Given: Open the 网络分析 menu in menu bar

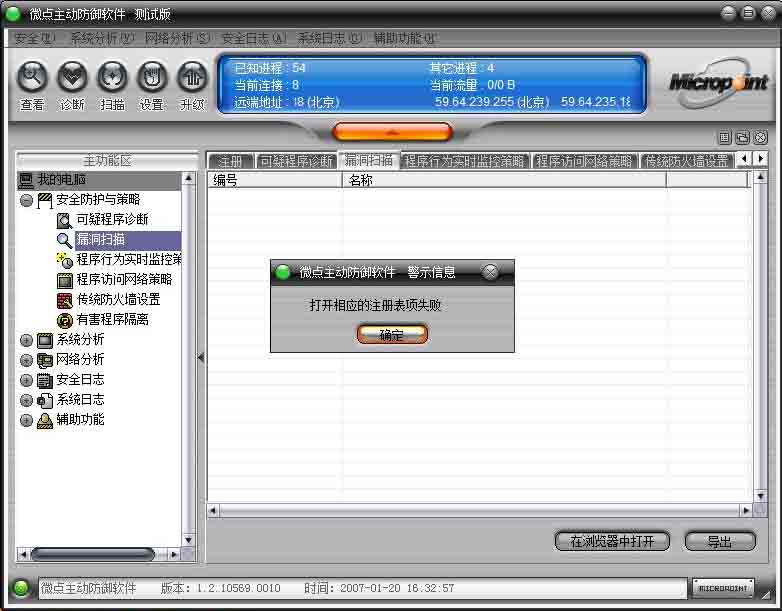Looking at the screenshot, I should (177, 38).
